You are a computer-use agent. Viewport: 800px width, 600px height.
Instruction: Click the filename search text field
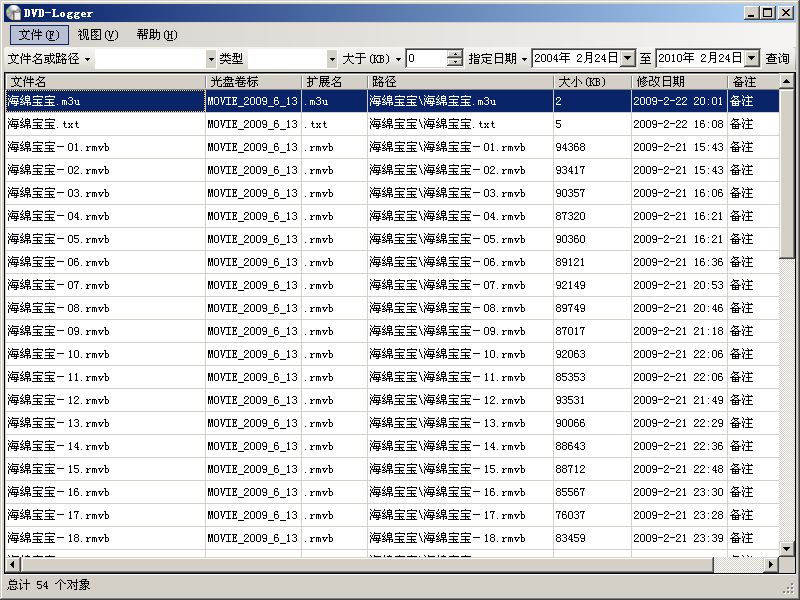(x=151, y=59)
